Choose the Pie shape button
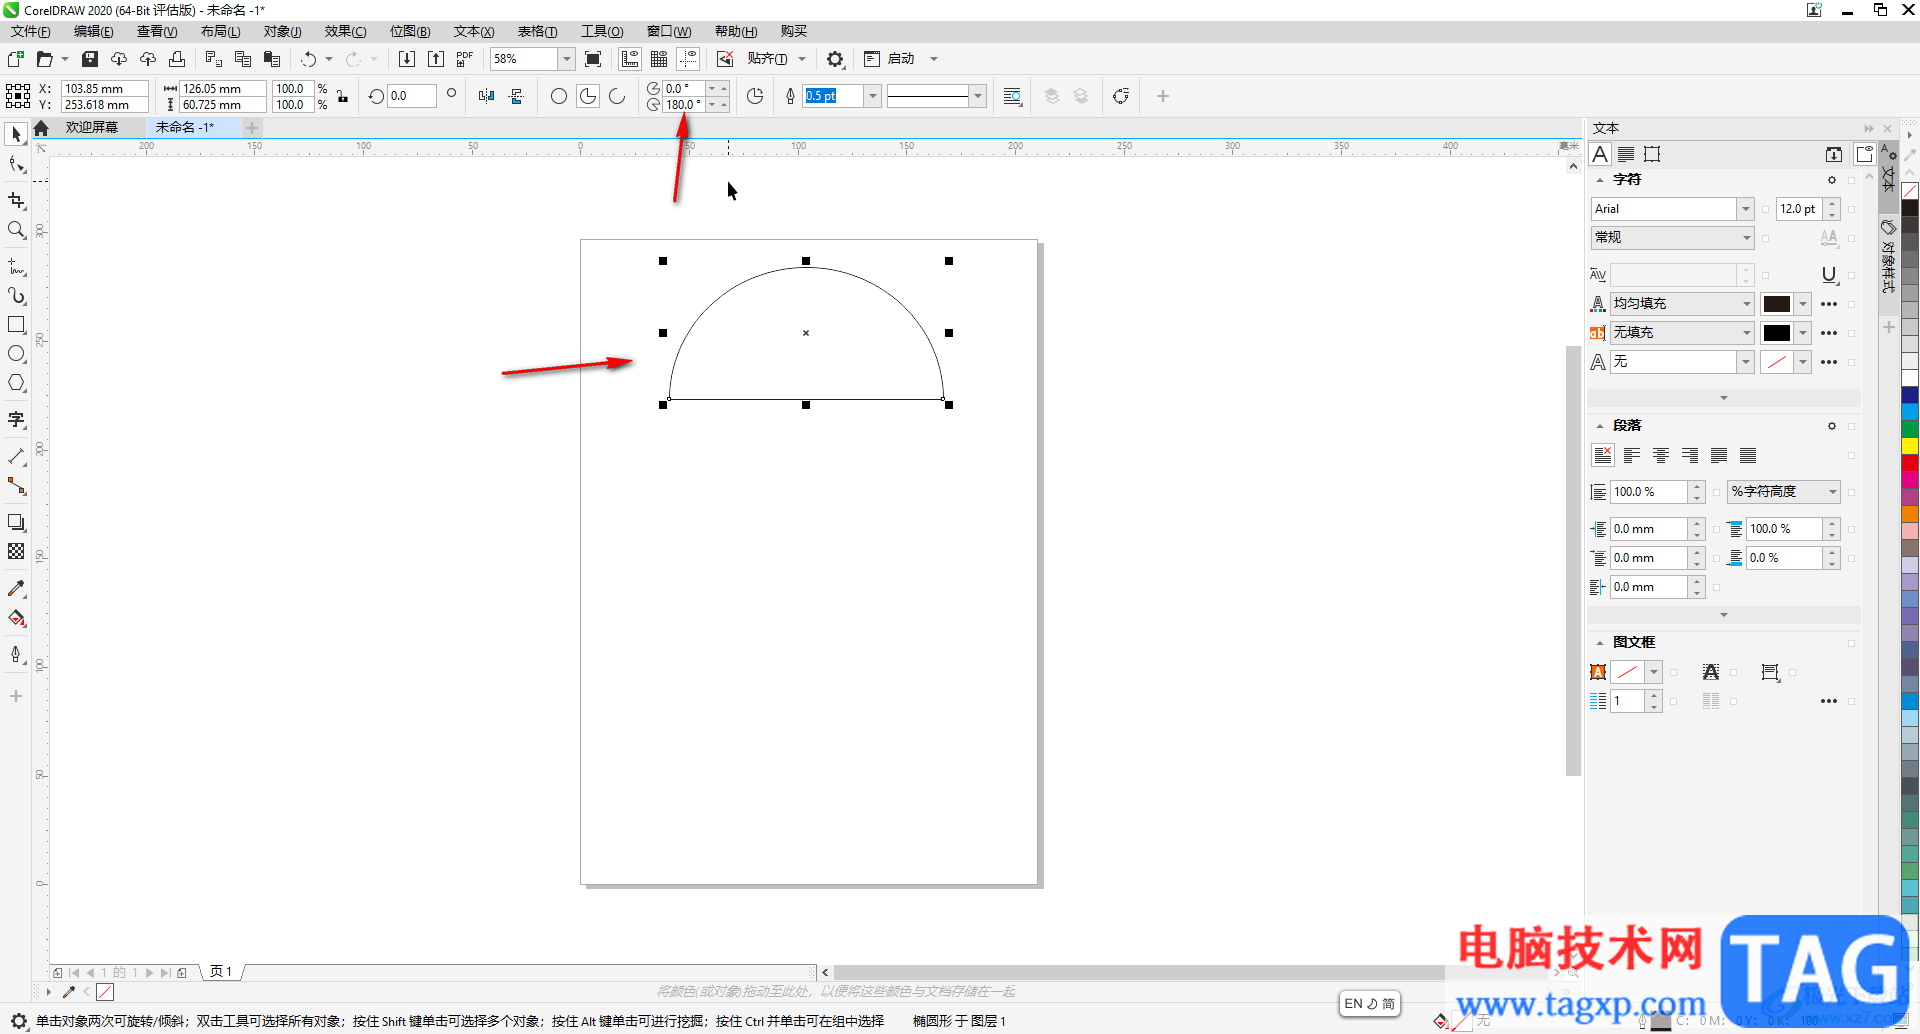 [x=588, y=96]
